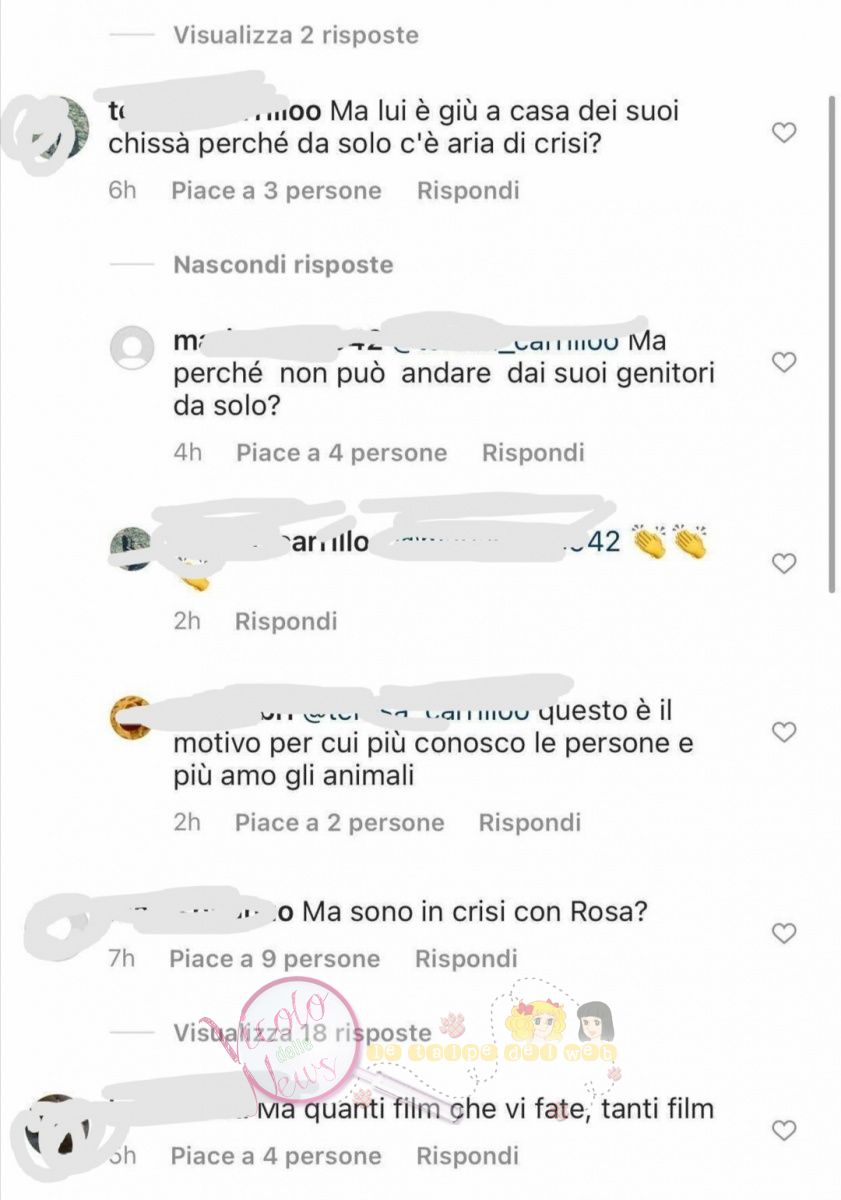Like the 'più amo gli animali' reply
The height and width of the screenshot is (1200, 841).
coord(785,732)
